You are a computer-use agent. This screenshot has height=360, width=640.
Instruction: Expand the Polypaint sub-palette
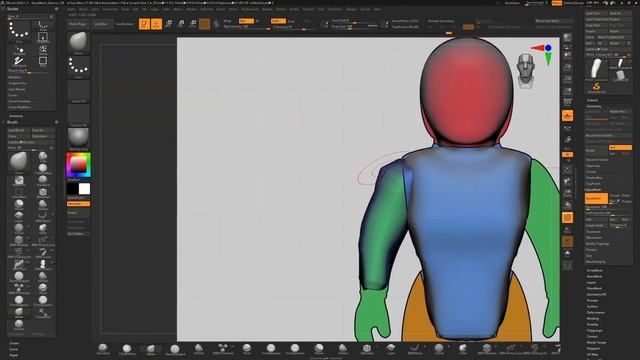(x=593, y=349)
